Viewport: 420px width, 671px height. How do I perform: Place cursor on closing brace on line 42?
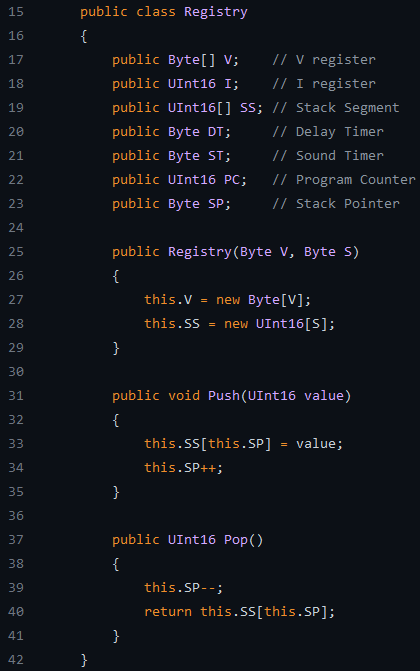coord(84,659)
